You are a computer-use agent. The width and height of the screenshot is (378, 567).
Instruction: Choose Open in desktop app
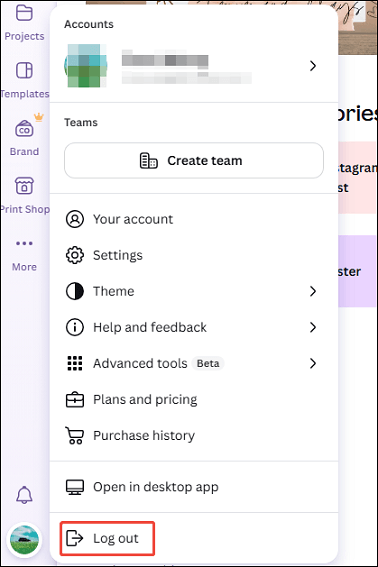194,487
